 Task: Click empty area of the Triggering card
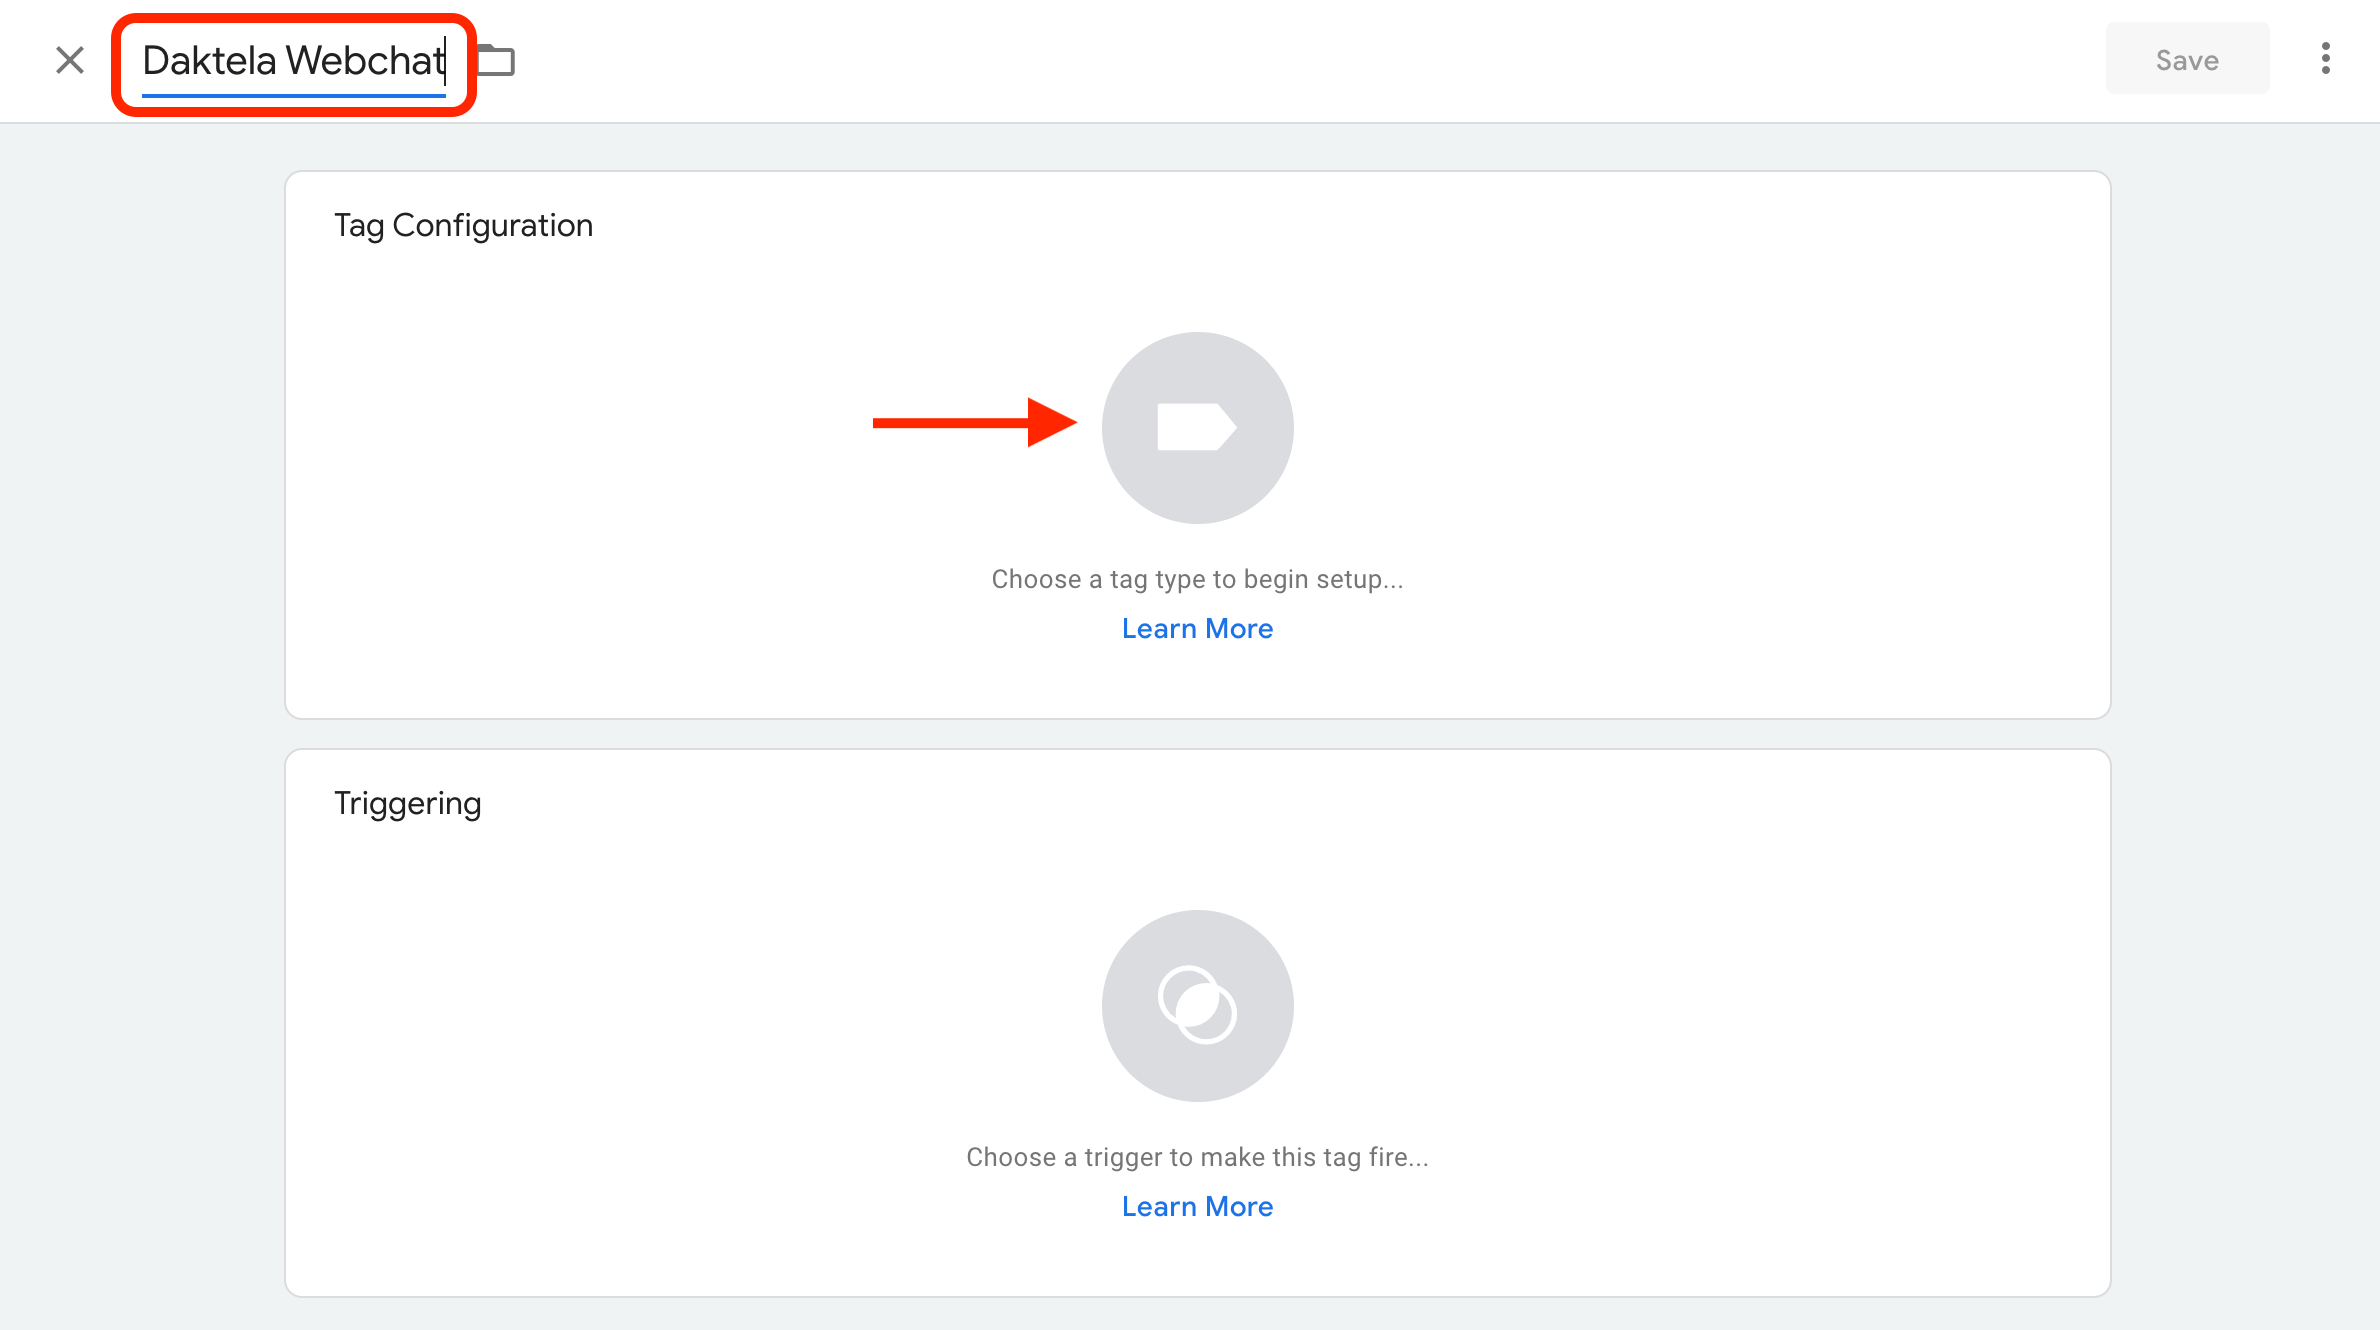[1700, 1020]
